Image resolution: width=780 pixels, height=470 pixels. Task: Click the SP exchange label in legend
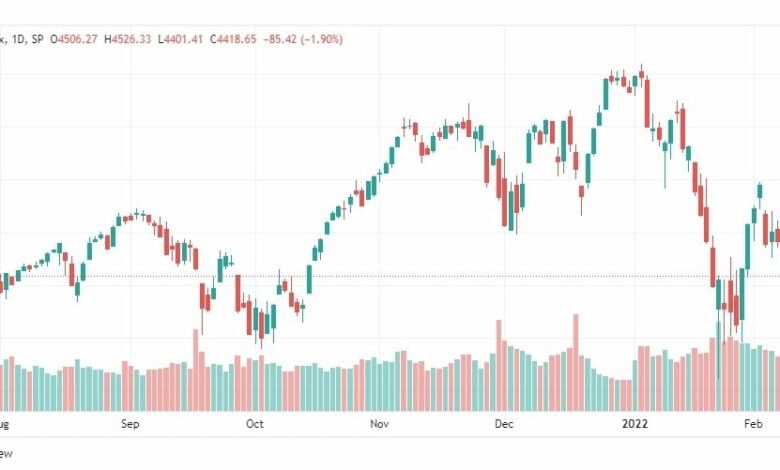37,39
